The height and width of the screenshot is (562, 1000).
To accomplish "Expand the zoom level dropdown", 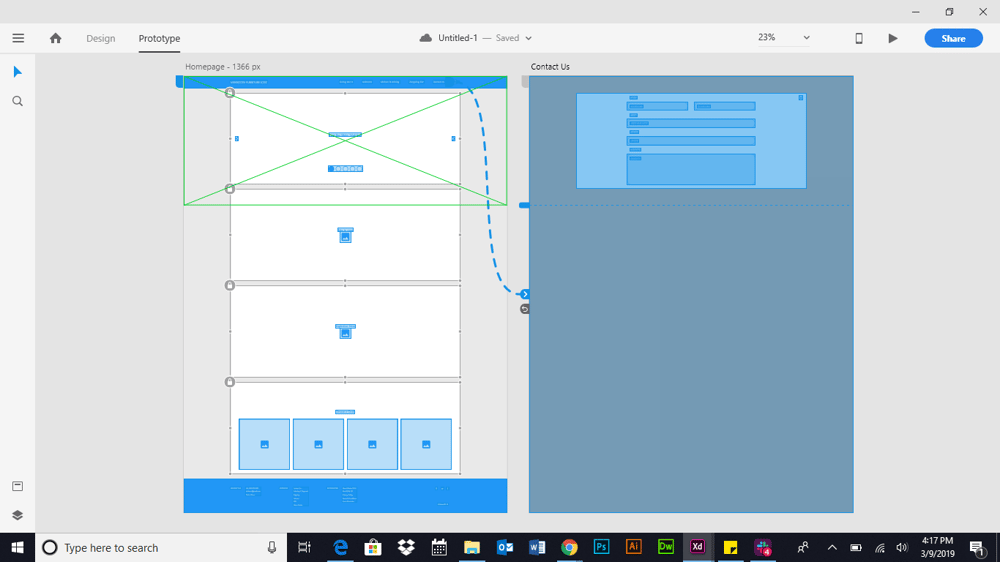I will point(806,38).
